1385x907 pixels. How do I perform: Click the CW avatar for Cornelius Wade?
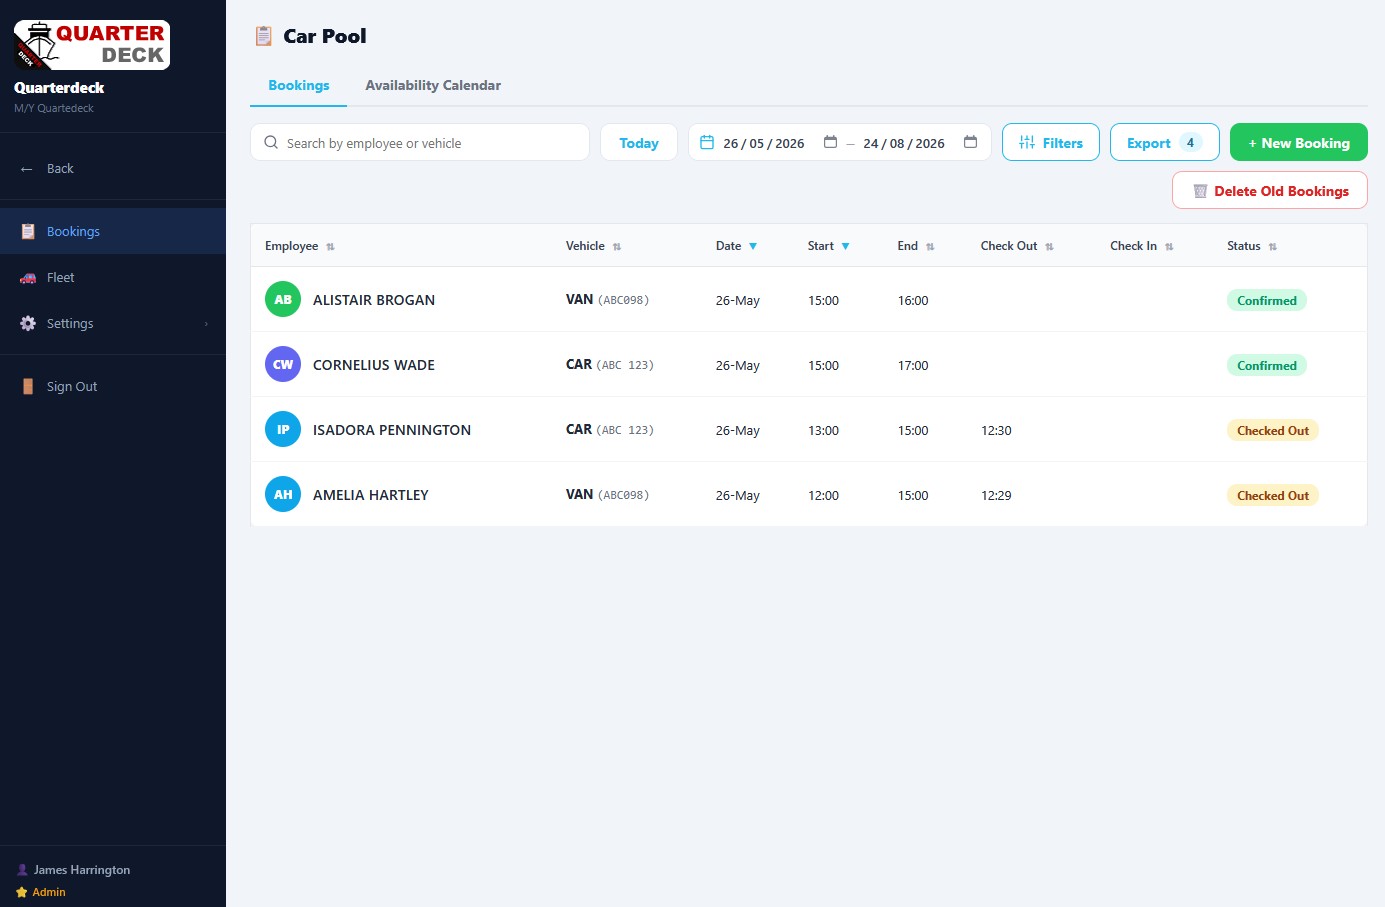(x=283, y=364)
